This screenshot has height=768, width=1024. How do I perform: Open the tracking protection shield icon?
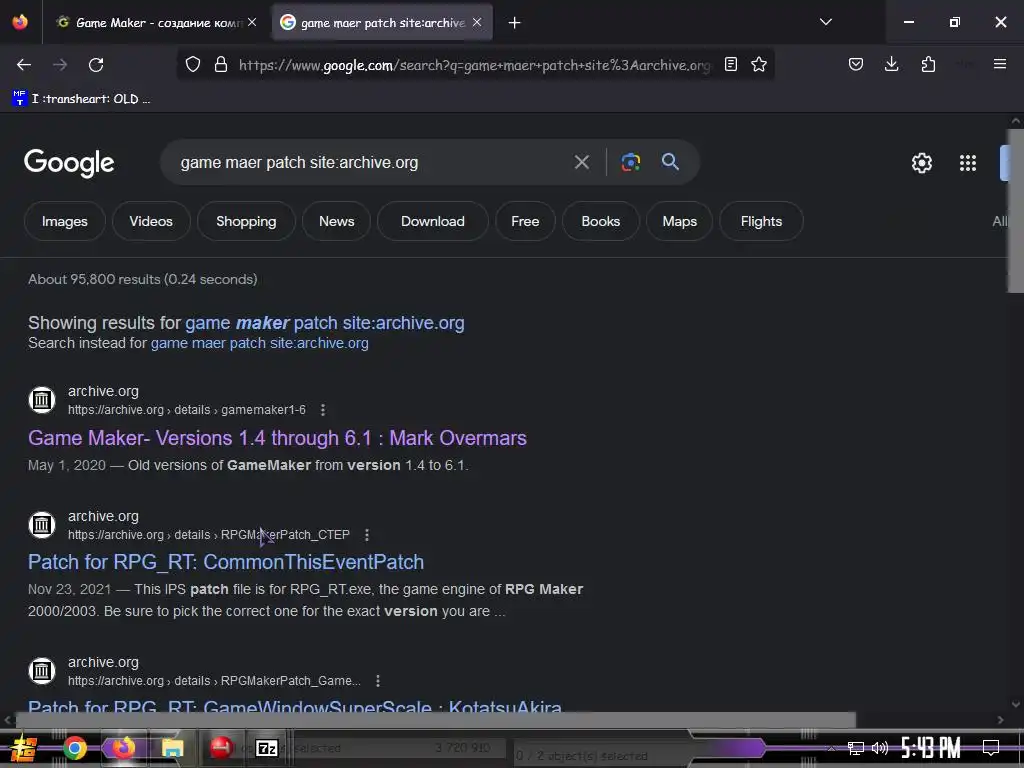pos(193,65)
